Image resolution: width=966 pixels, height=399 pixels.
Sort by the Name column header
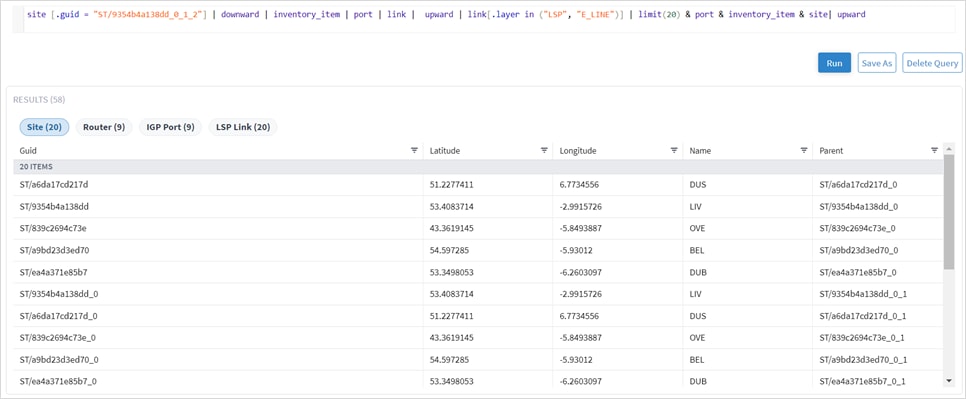700,150
